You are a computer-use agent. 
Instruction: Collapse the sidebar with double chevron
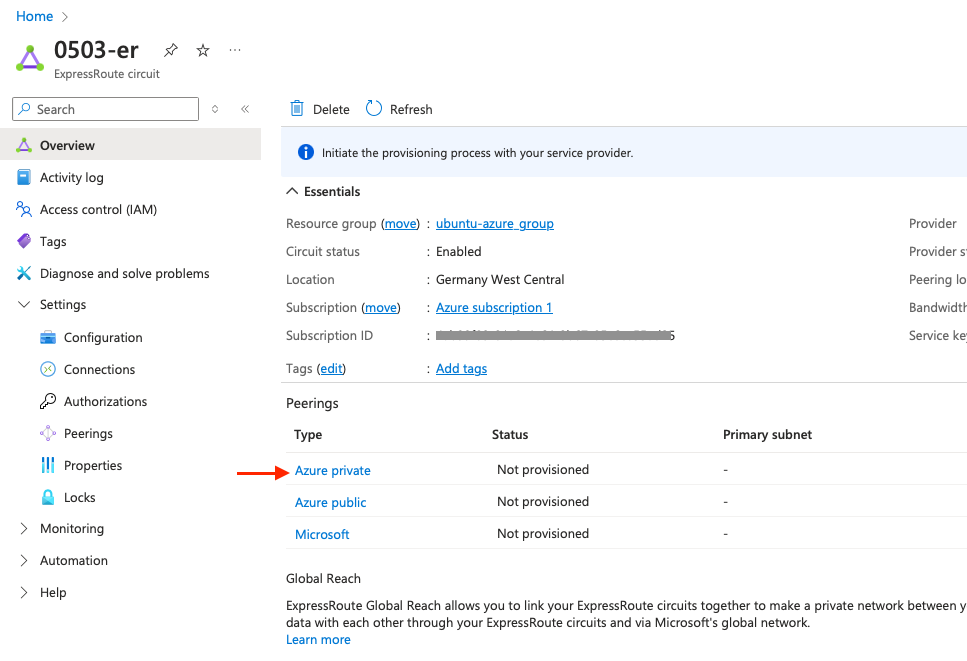tap(245, 109)
